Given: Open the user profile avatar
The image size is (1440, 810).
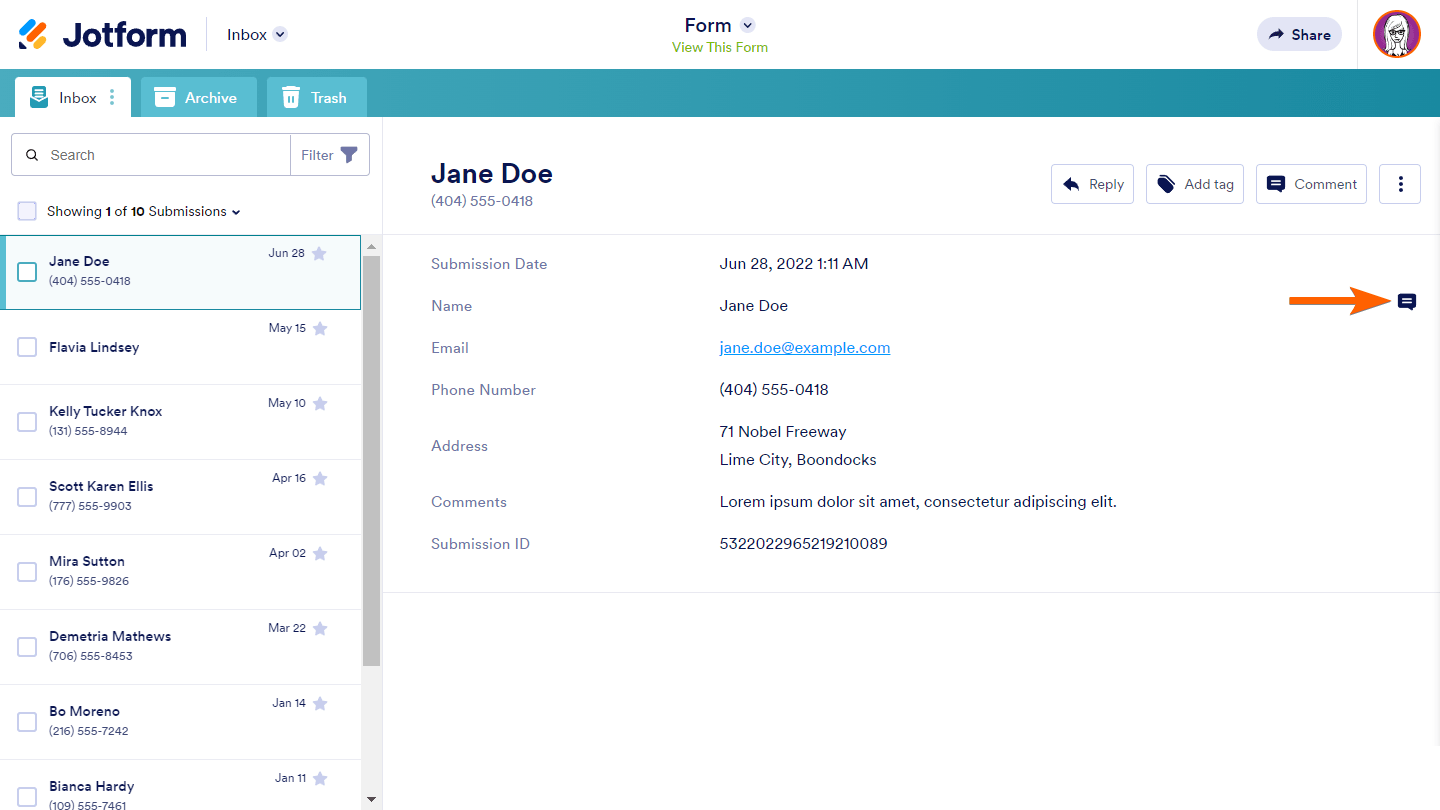Looking at the screenshot, I should tap(1396, 35).
